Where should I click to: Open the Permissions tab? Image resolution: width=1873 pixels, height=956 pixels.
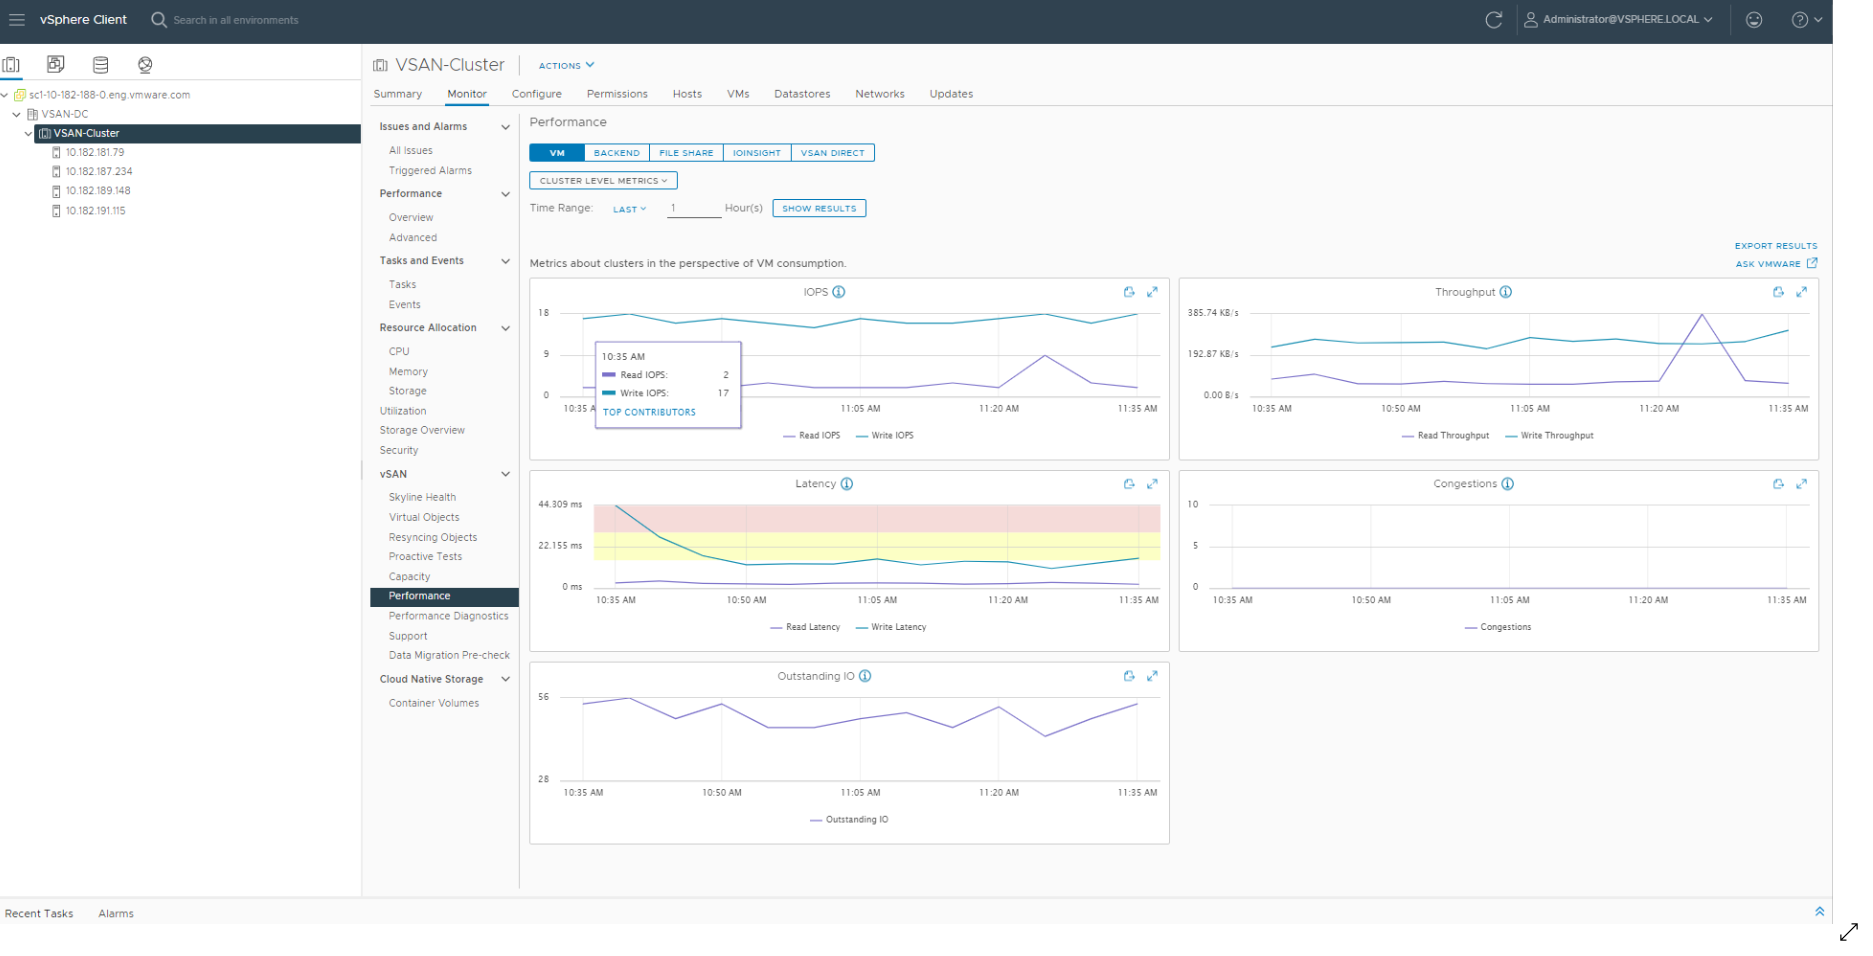point(617,94)
